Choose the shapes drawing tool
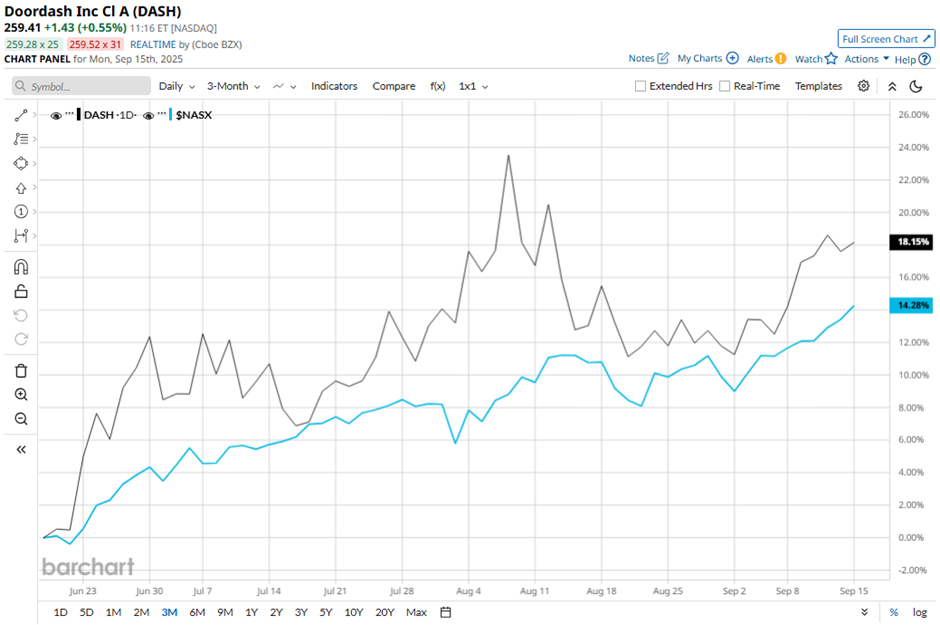Image resolution: width=940 pixels, height=625 pixels. (21, 163)
